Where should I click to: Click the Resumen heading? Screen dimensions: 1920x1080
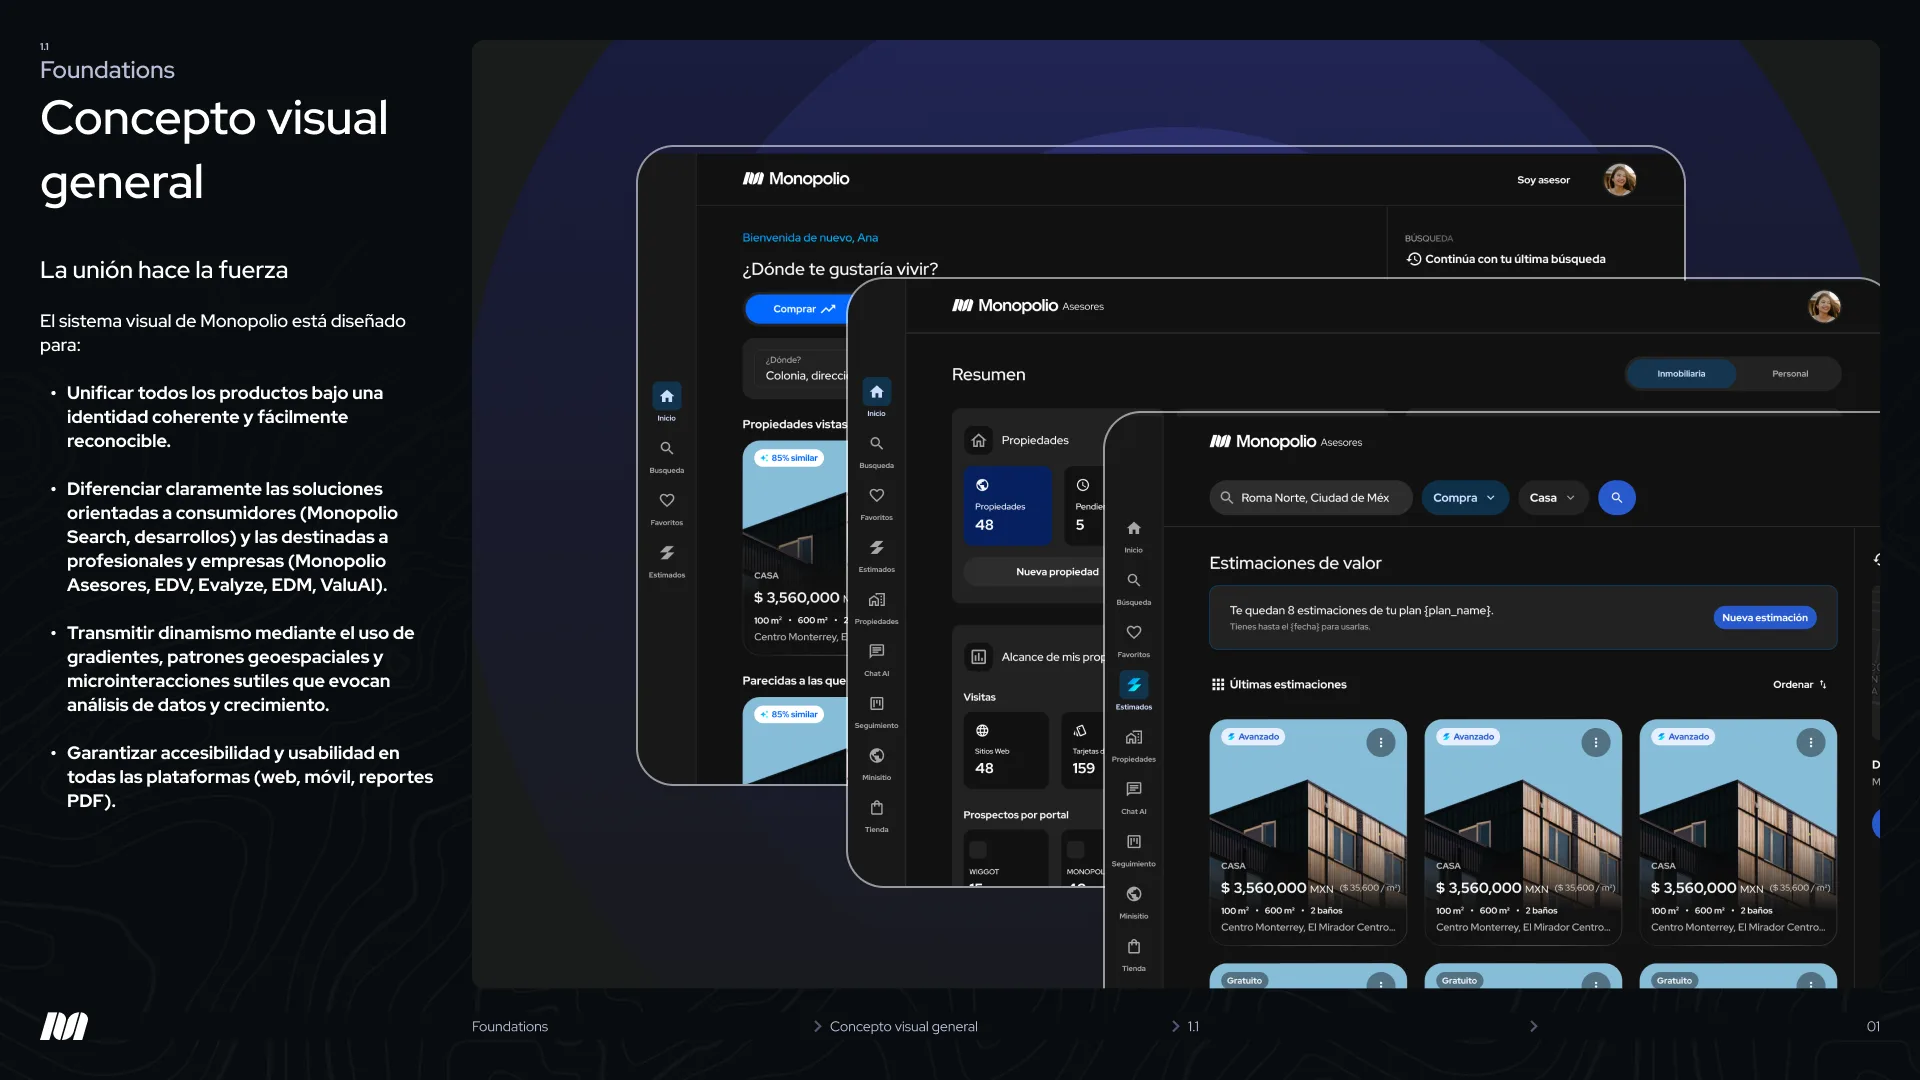pyautogui.click(x=988, y=374)
